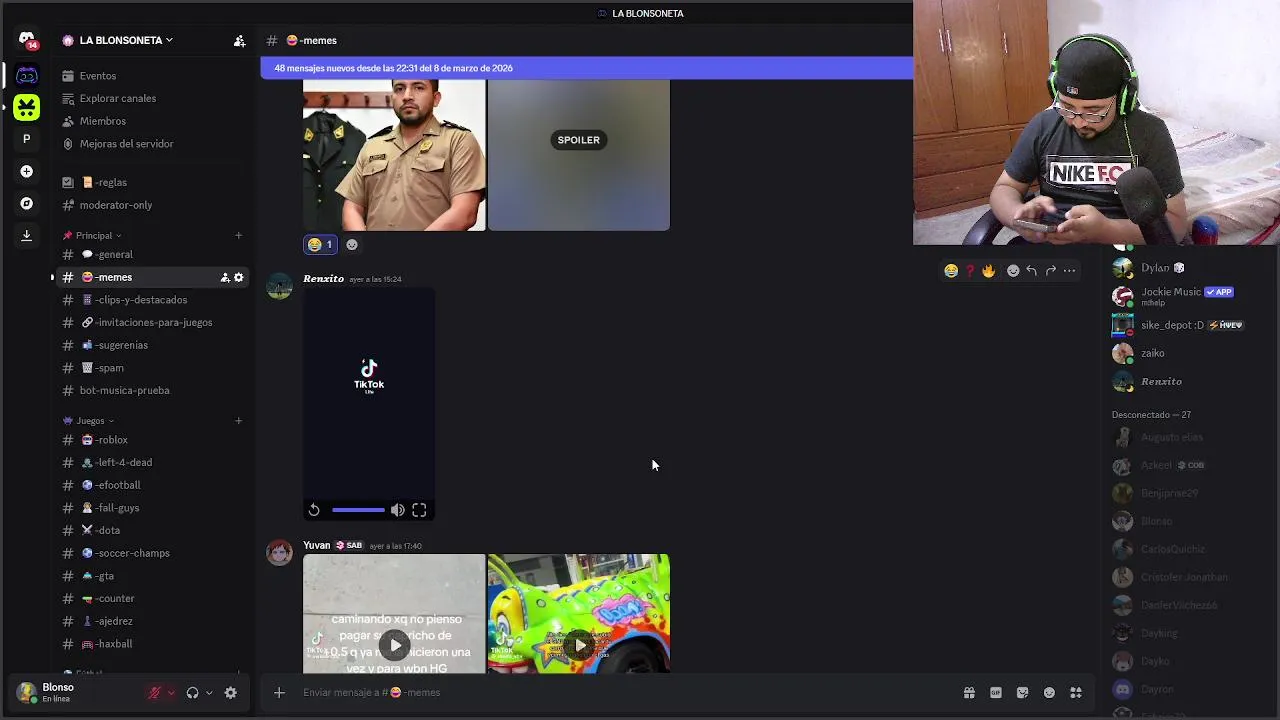Select the LA BLONSONETA server icon

tap(27, 76)
